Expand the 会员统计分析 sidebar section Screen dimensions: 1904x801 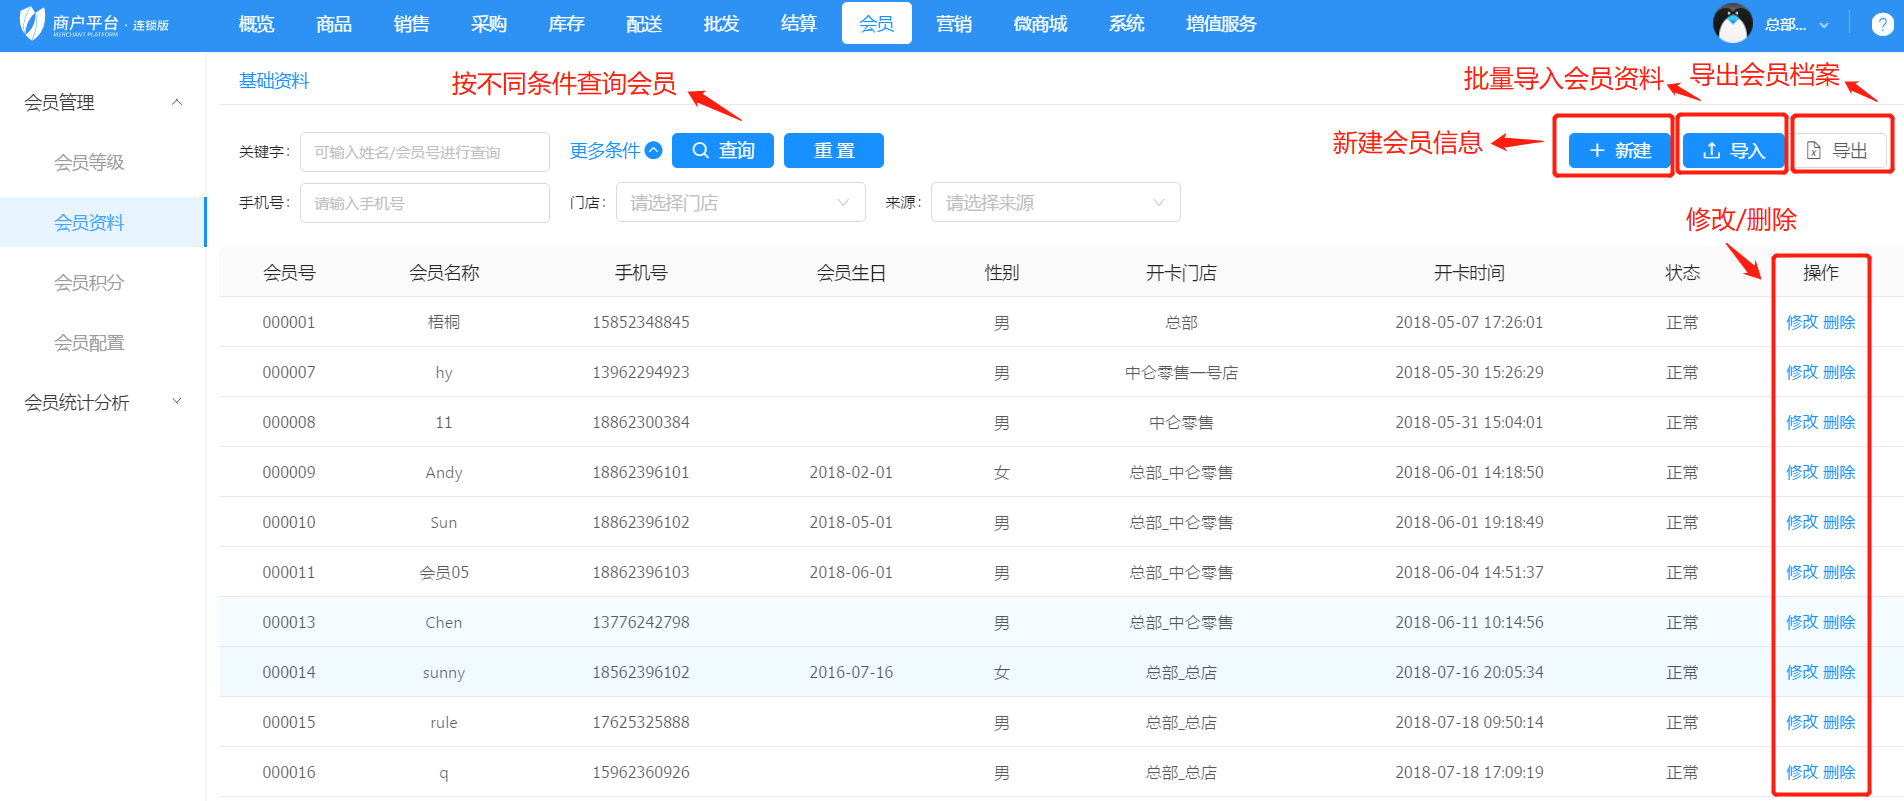pyautogui.click(x=177, y=402)
